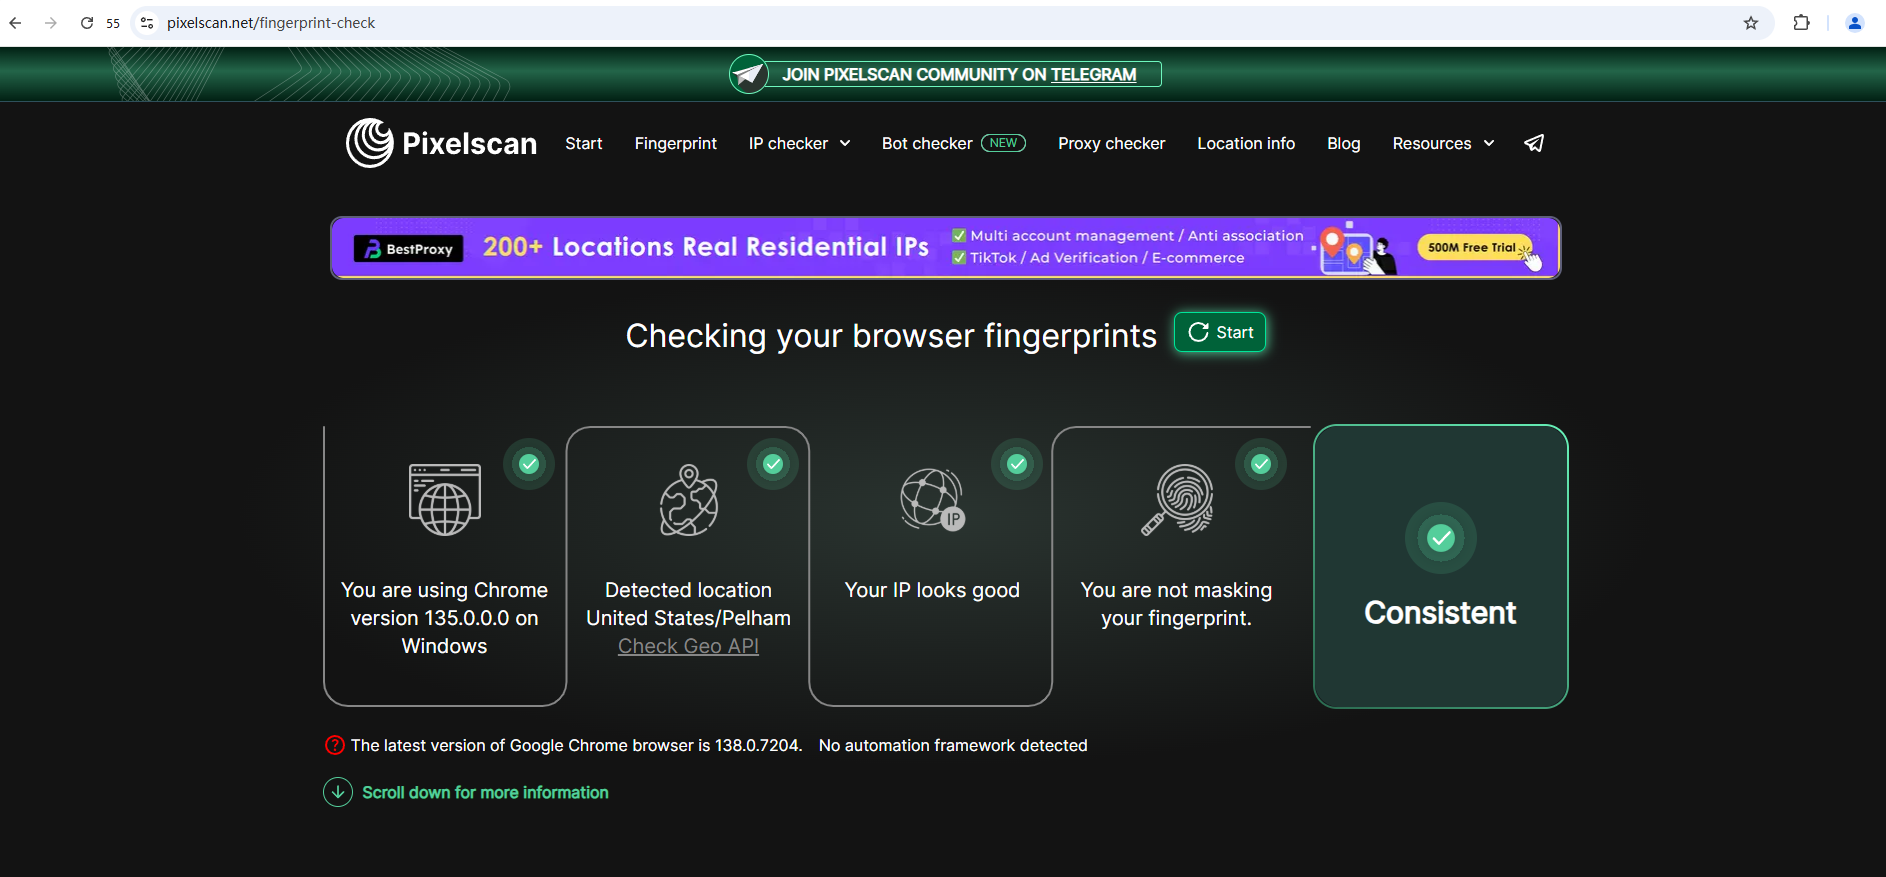
Task: Click the browser globe icon in Chrome card
Action: pos(444,499)
